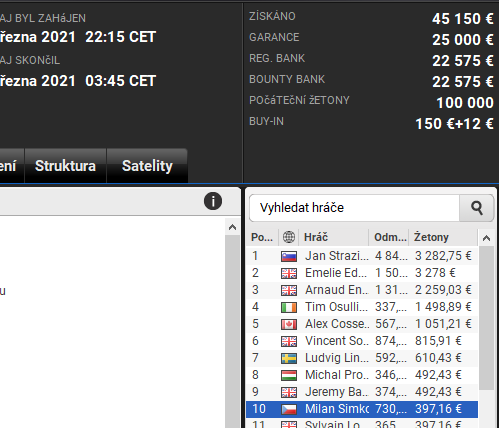The height and width of the screenshot is (428, 499).
Task: Click the Czech flag beside Milan Simko
Action: point(289,409)
